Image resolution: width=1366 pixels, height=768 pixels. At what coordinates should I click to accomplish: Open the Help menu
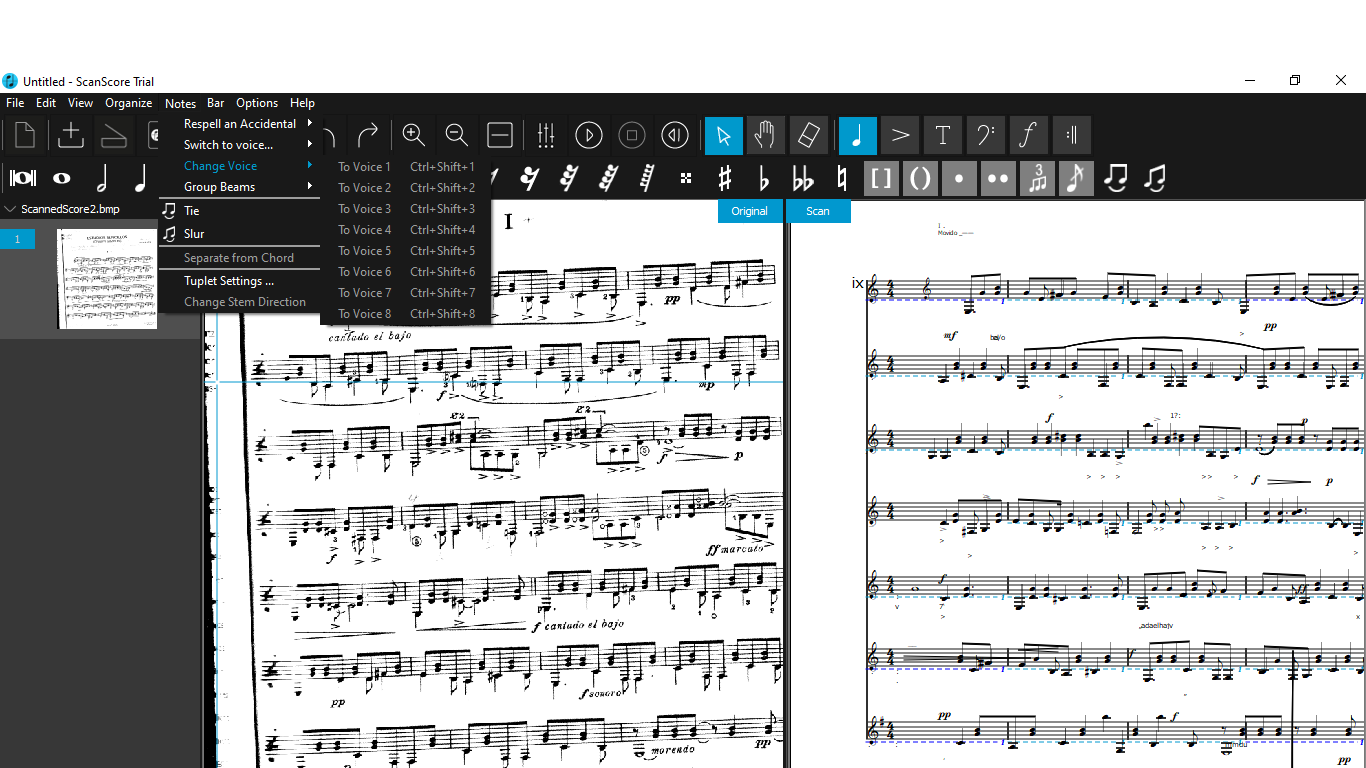302,103
